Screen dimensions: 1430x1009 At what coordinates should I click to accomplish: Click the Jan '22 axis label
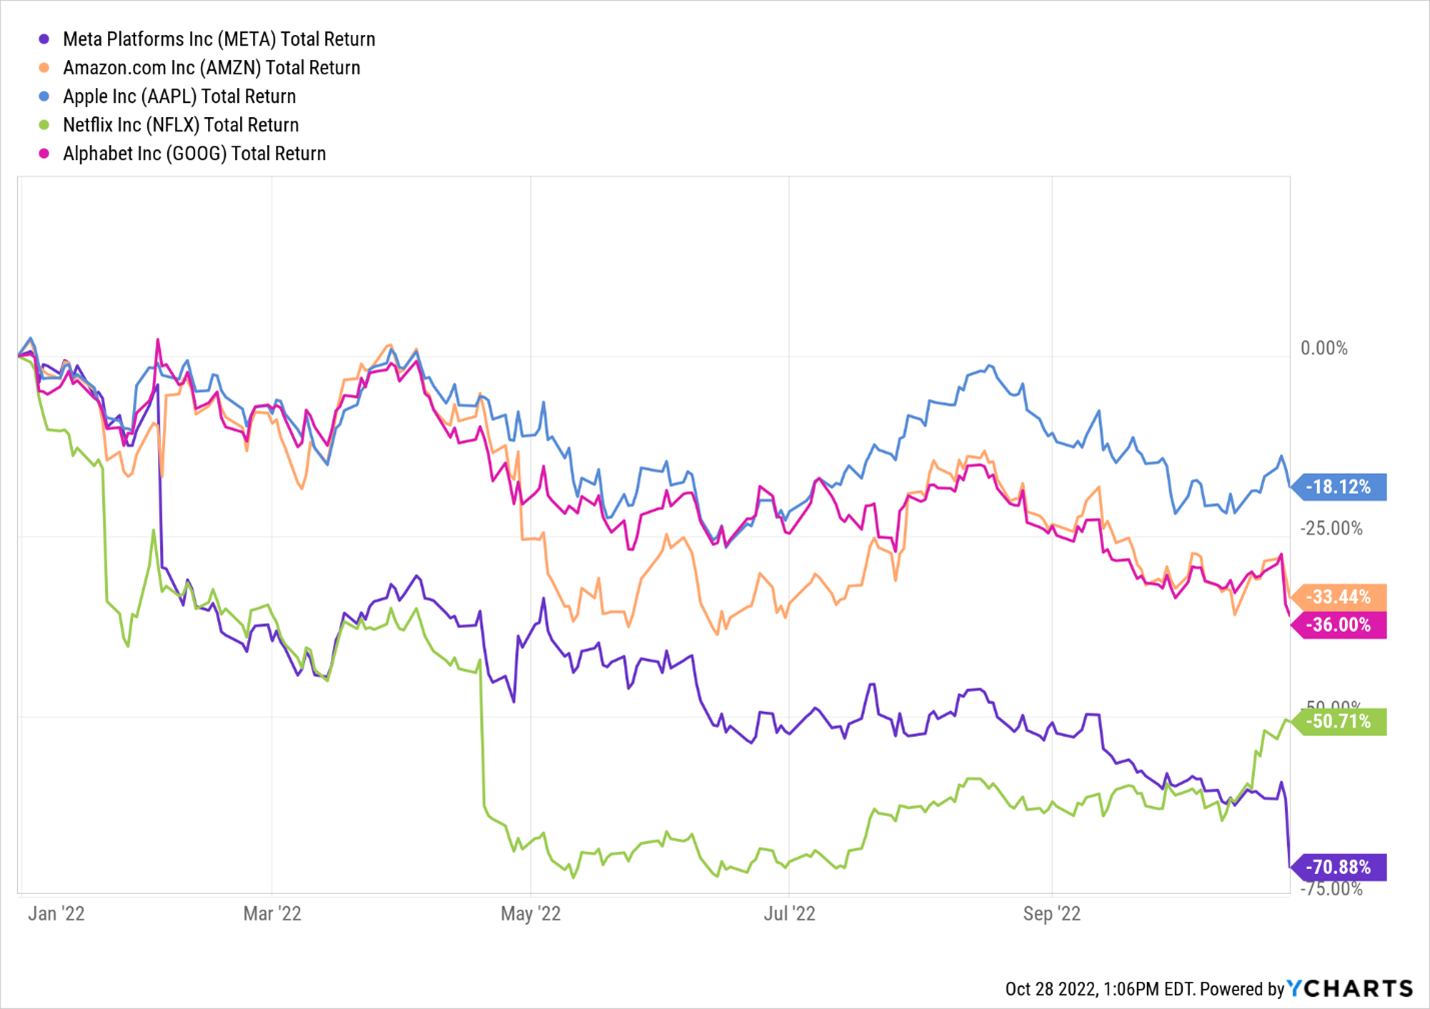(x=56, y=913)
